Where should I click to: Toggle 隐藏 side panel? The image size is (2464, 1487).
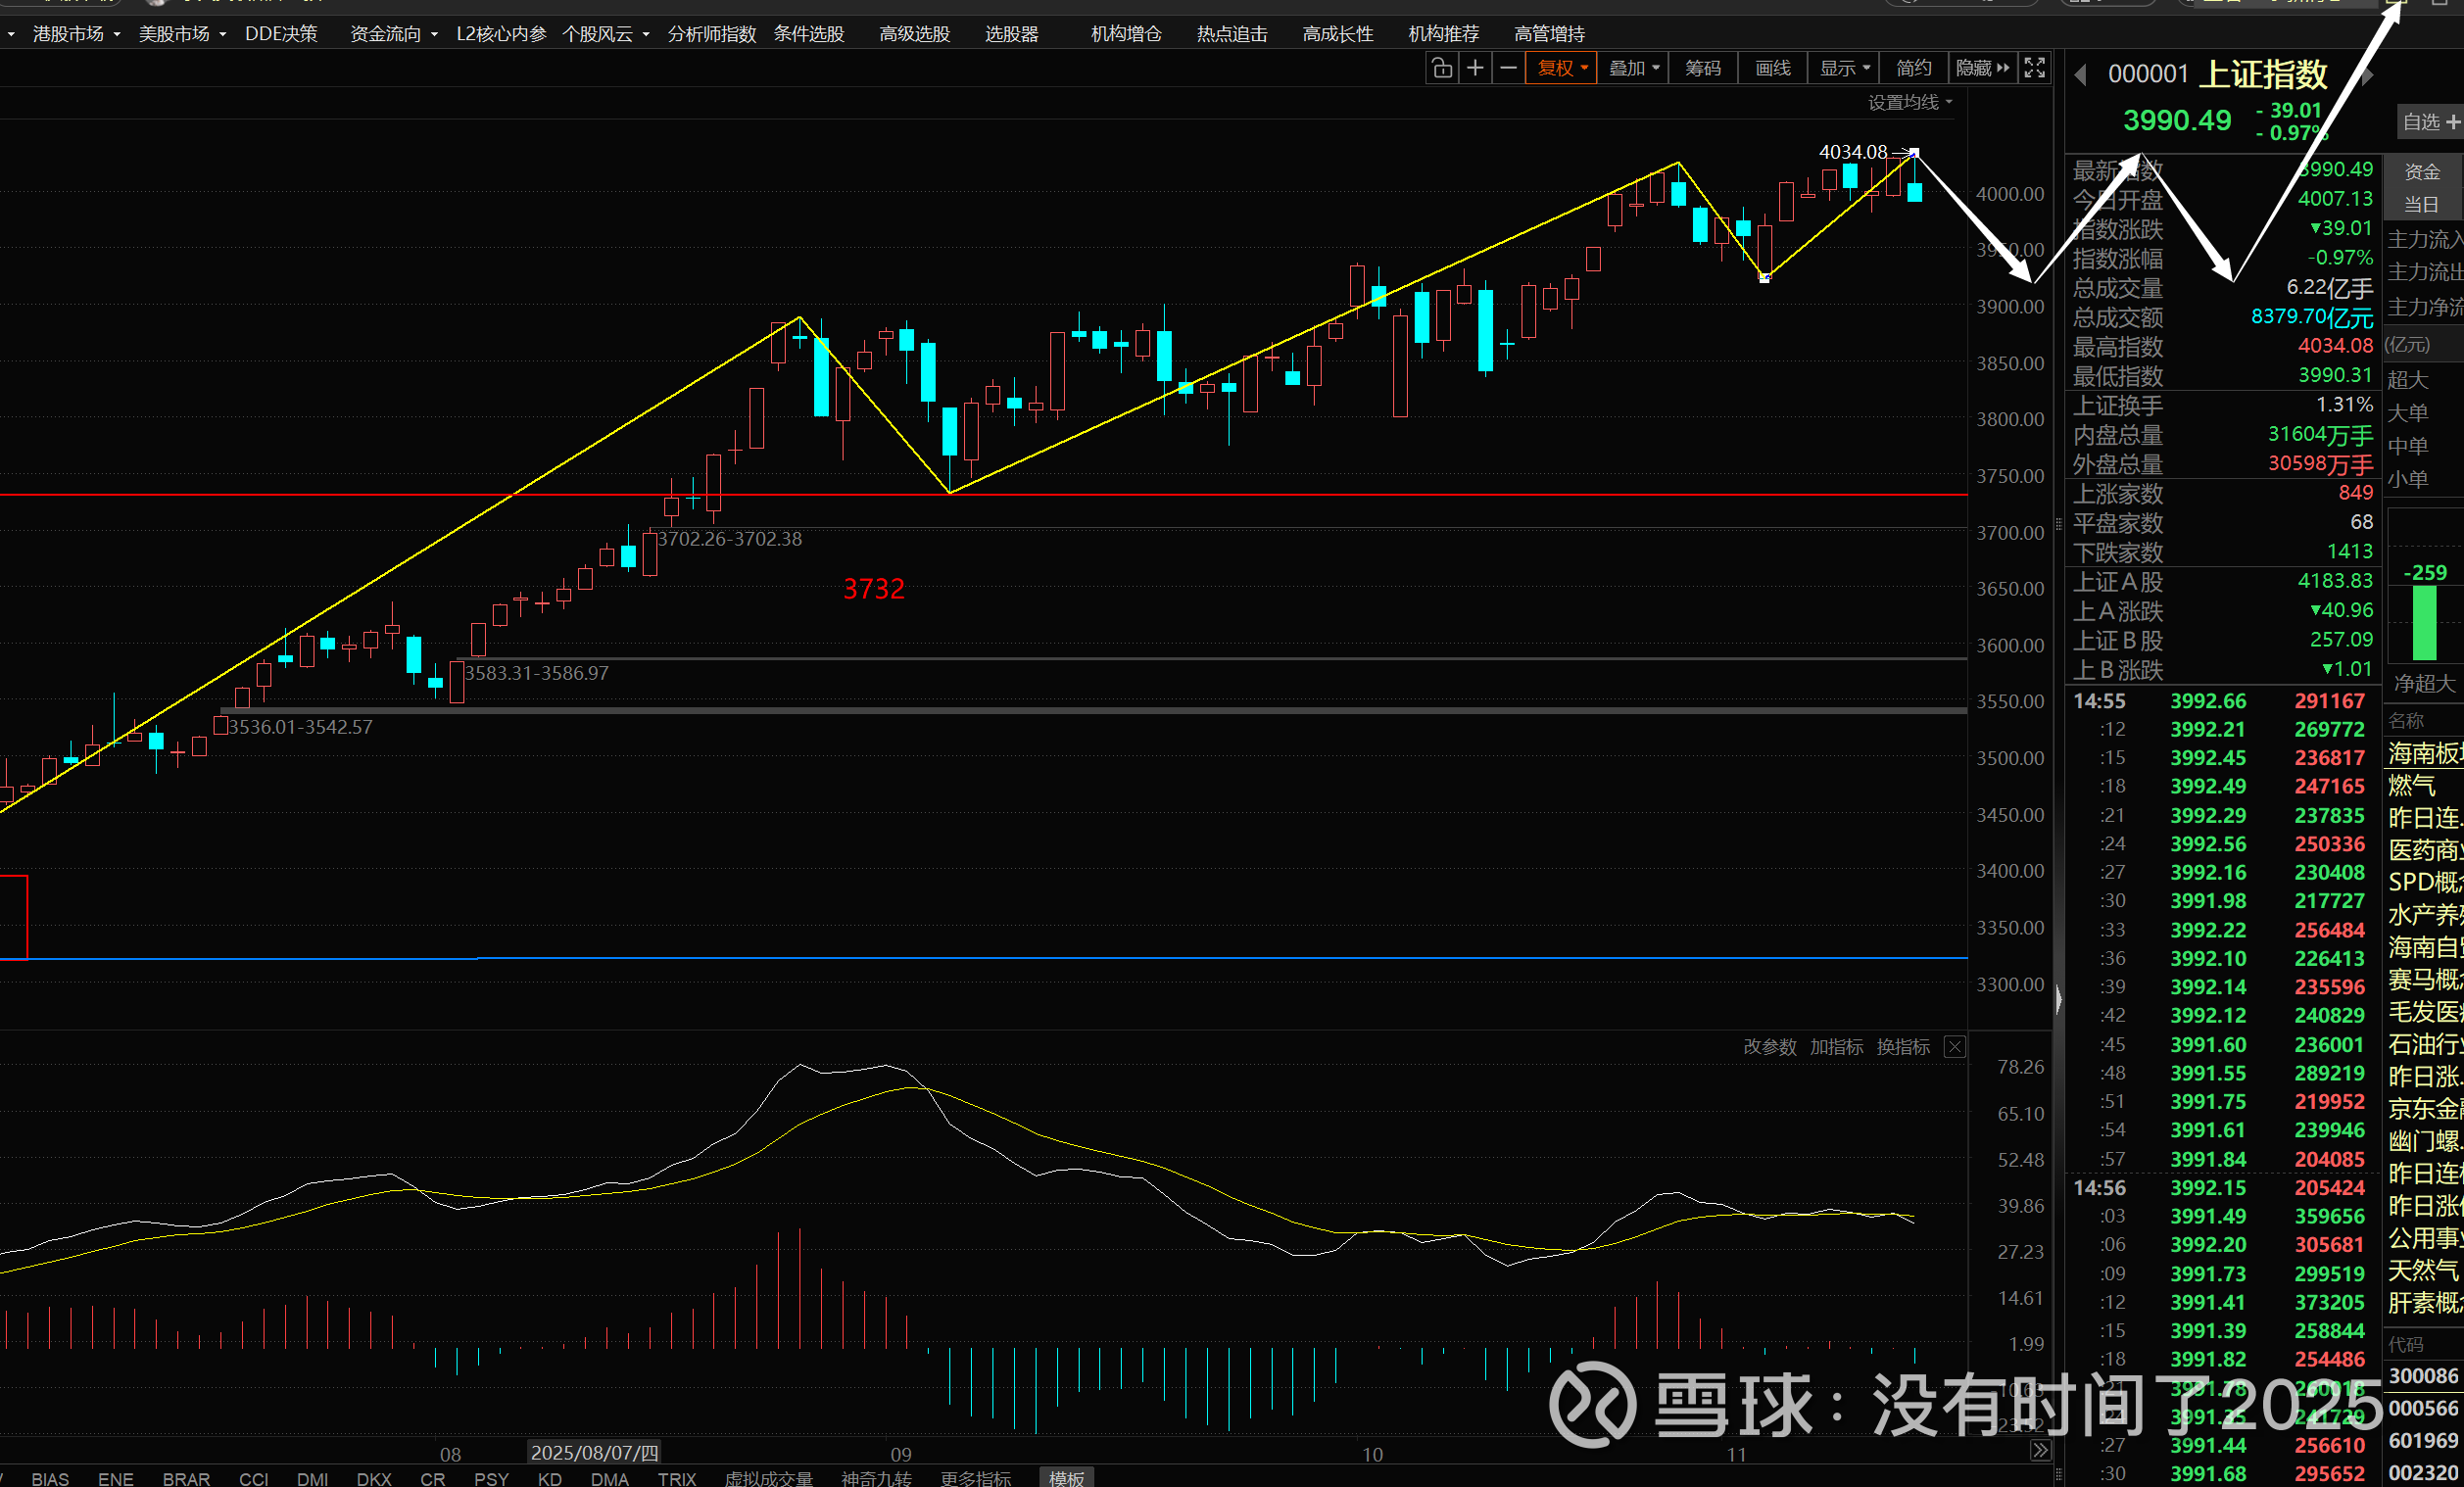(1981, 68)
